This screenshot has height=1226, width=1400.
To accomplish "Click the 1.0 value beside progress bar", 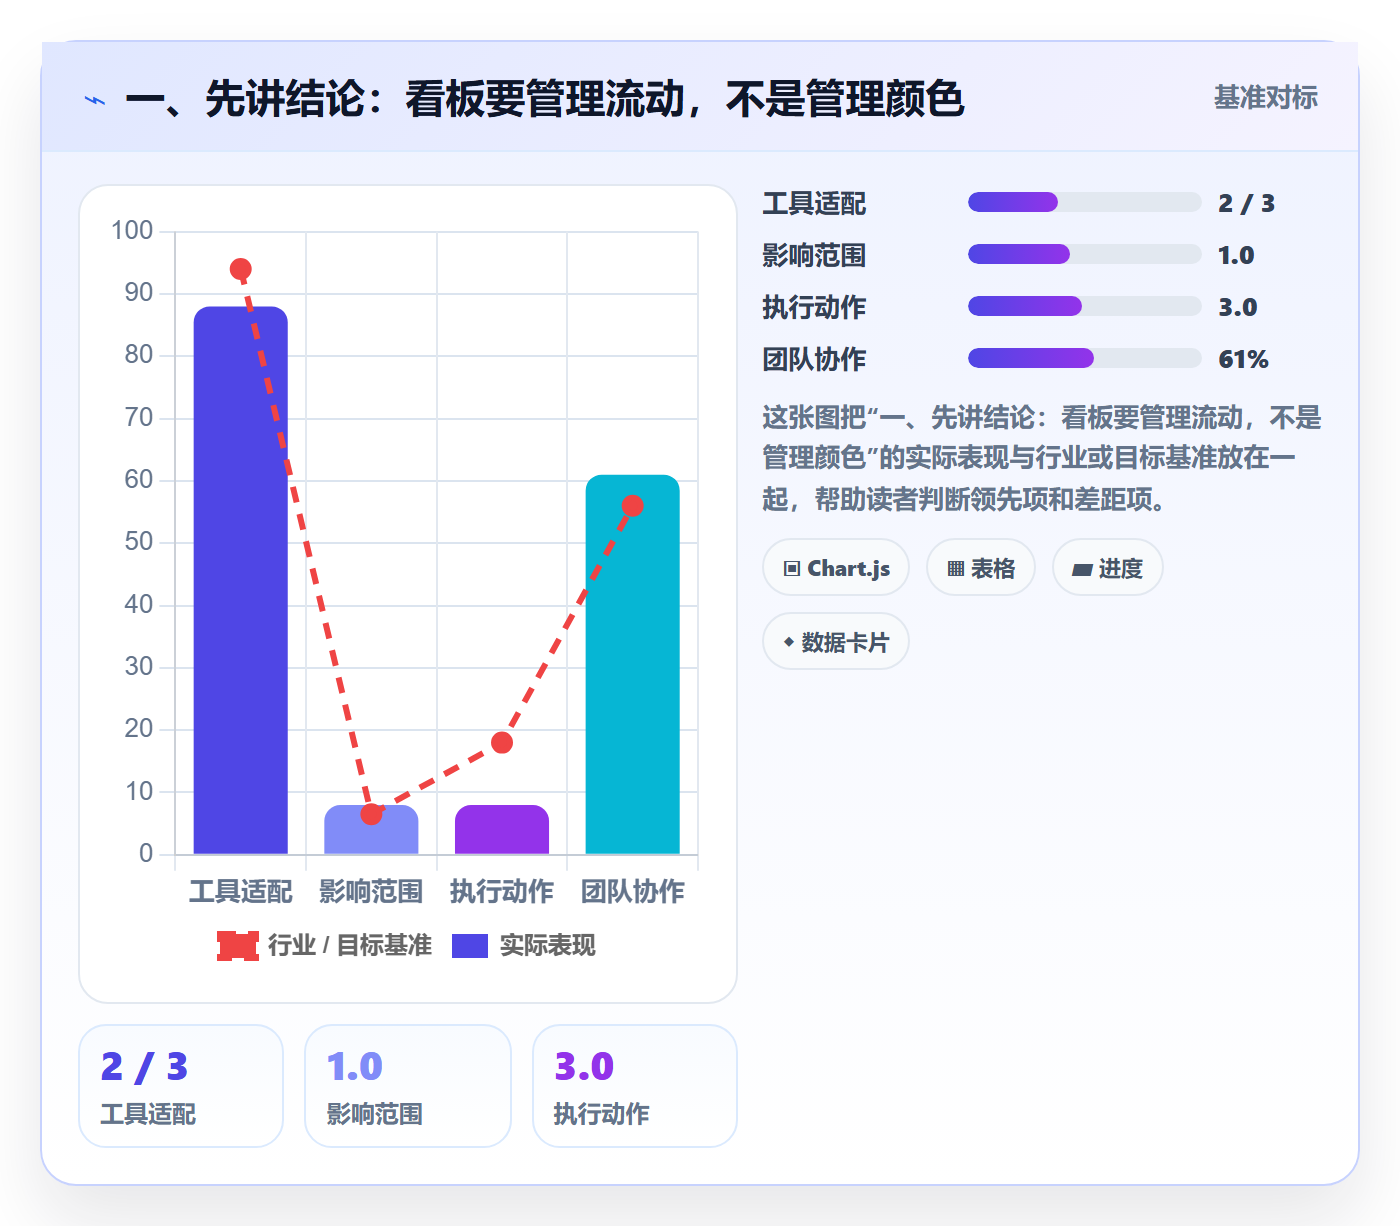I will [x=1236, y=255].
